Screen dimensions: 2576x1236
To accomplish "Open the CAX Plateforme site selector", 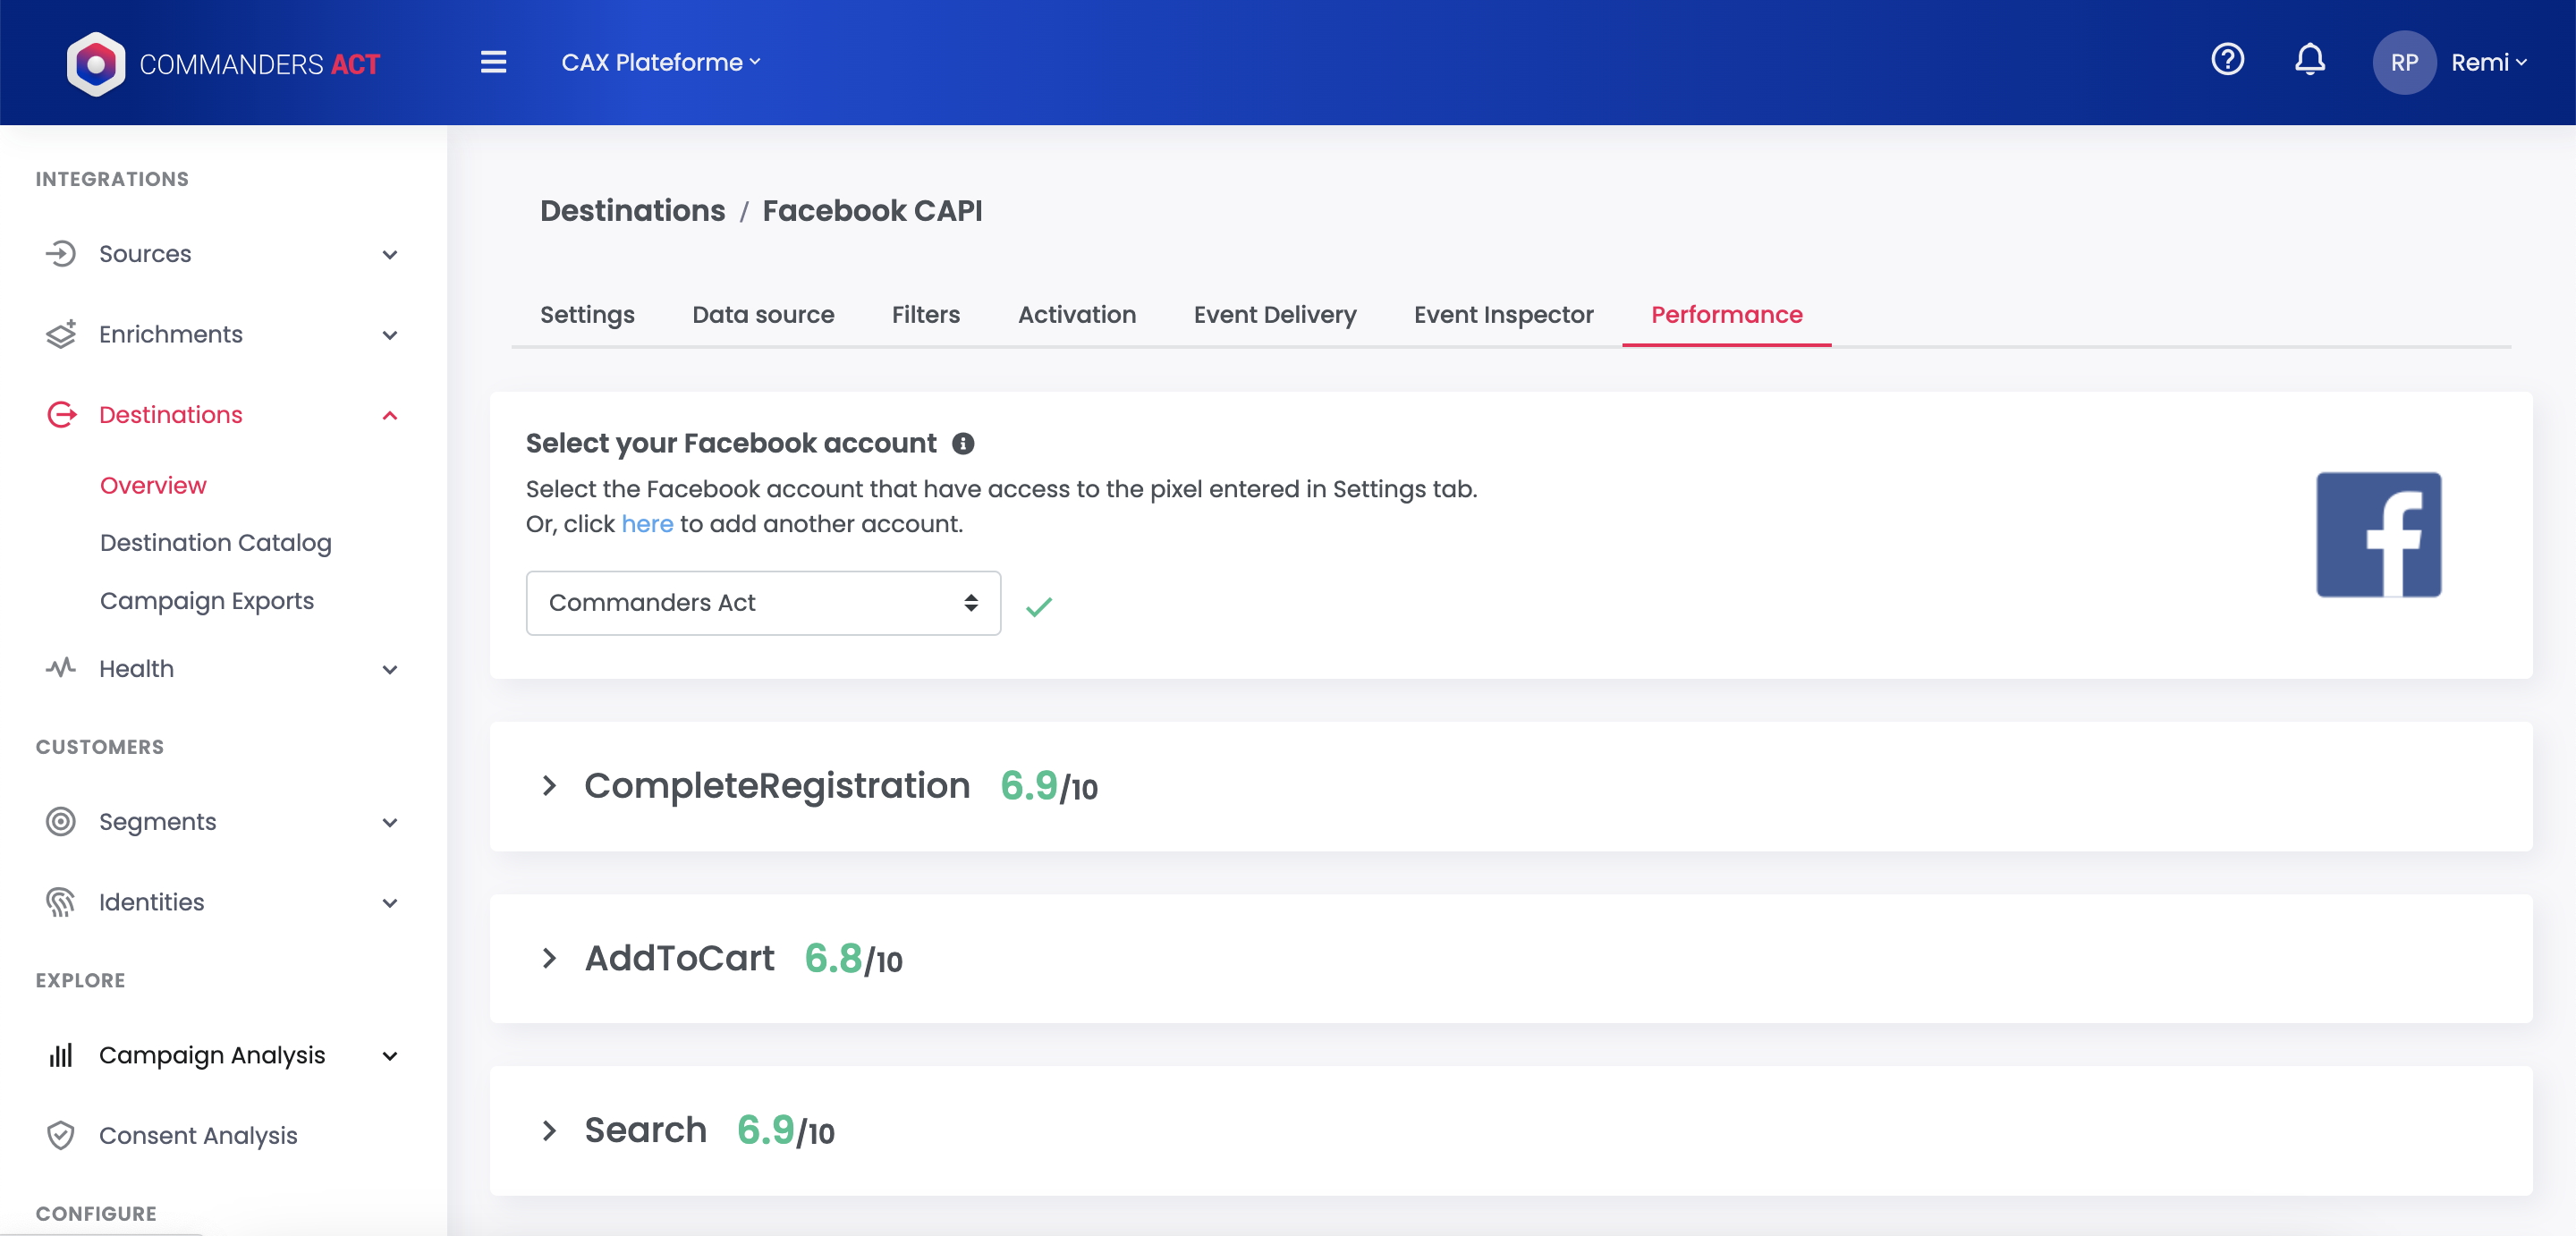I will (x=660, y=62).
